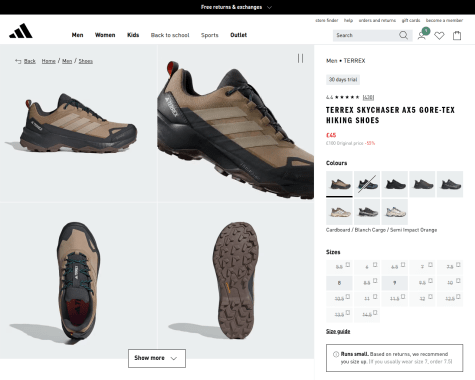Click the notify bell on size 5.5
Viewport: 475px width, 380px height.
[348, 265]
